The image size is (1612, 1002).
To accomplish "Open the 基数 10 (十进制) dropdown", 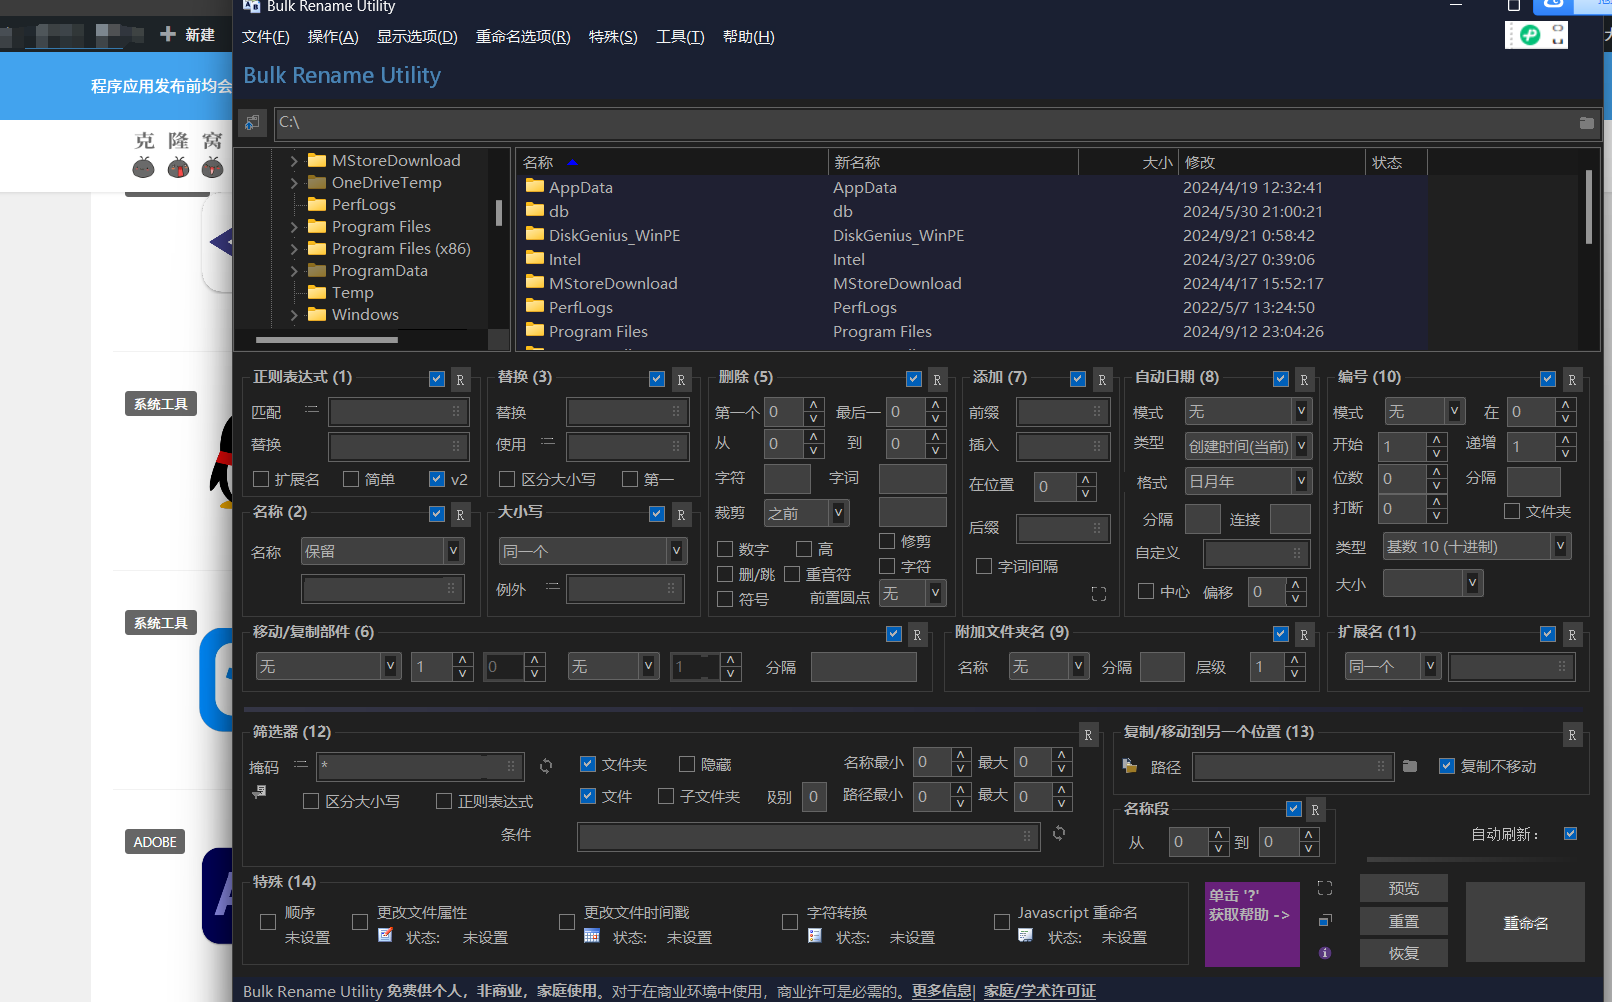I will (1476, 546).
